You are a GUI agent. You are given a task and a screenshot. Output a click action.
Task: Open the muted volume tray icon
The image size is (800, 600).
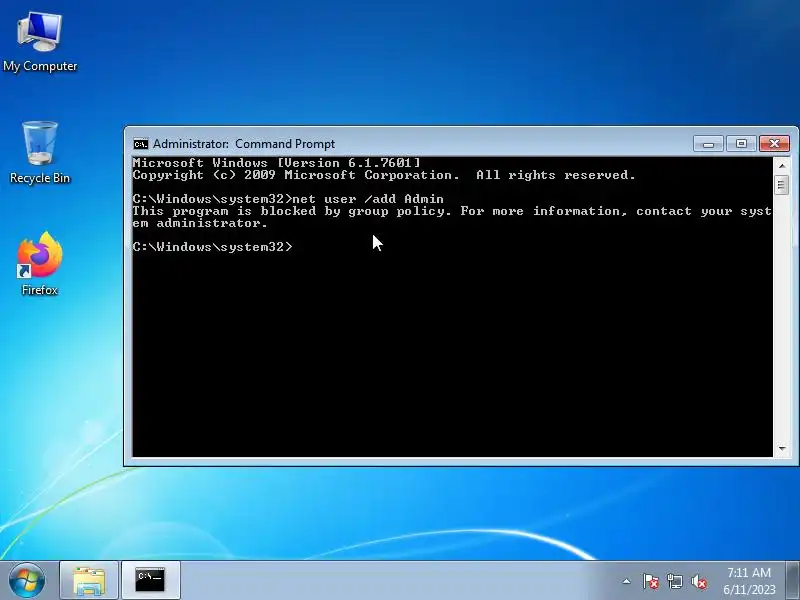pyautogui.click(x=699, y=581)
